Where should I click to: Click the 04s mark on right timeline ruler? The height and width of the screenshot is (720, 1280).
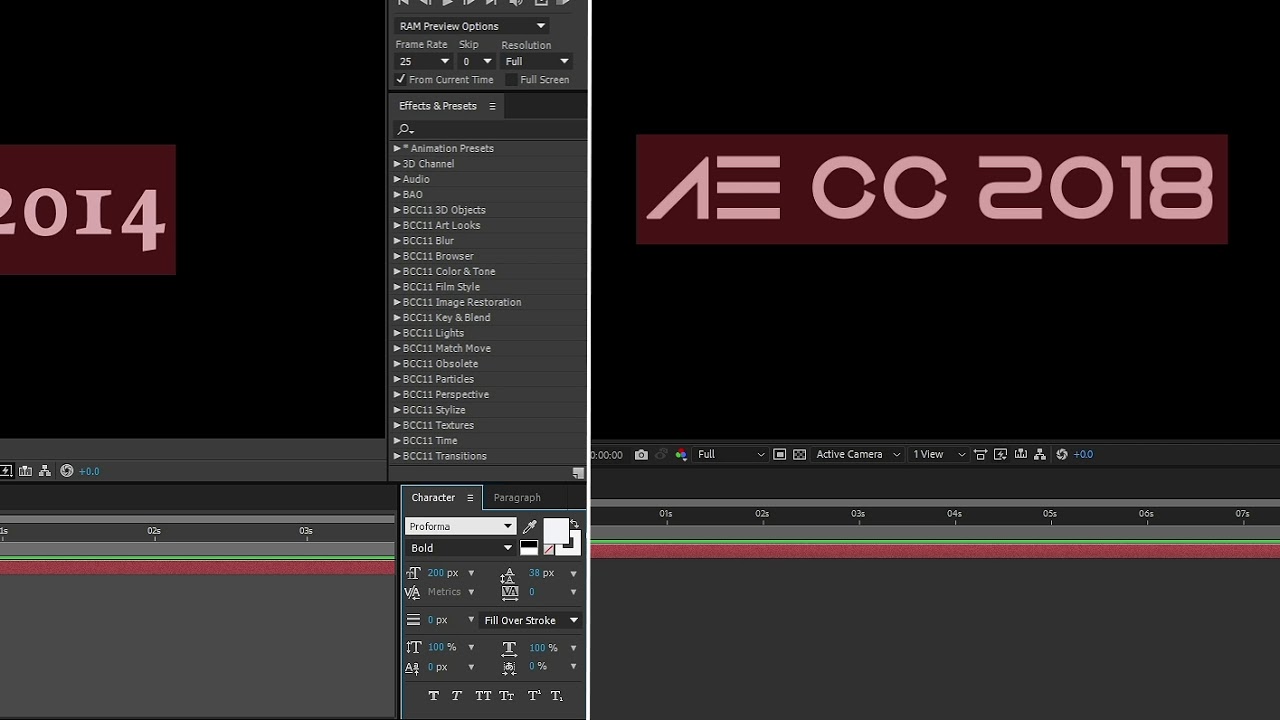(954, 513)
